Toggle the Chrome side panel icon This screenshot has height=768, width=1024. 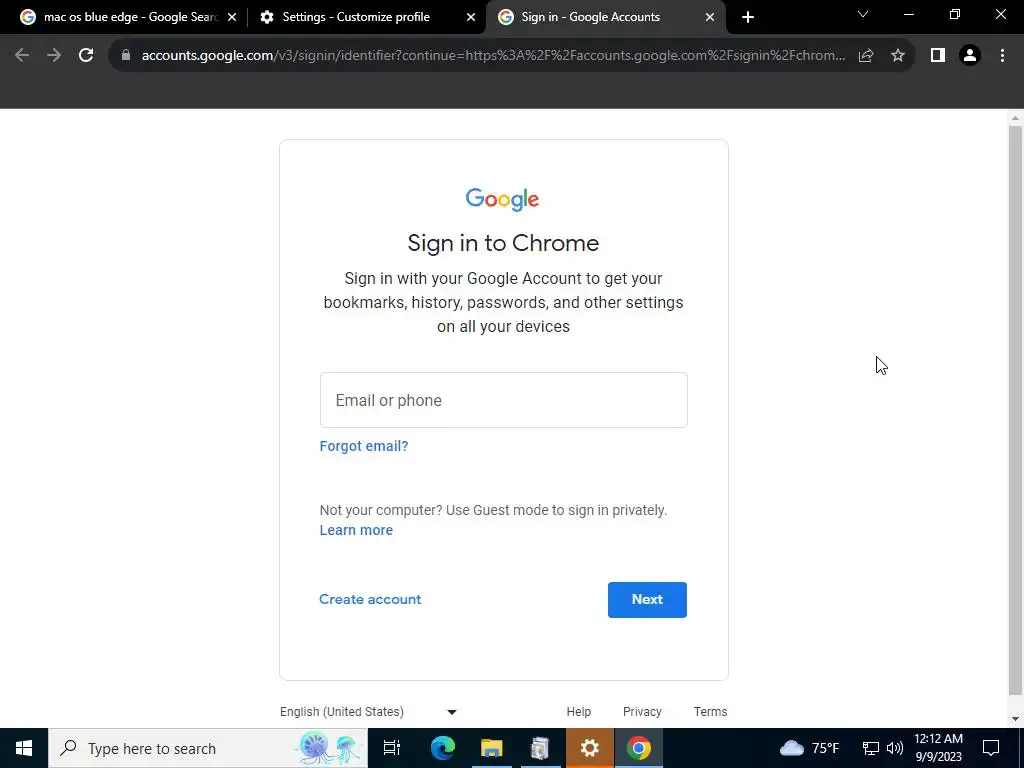coord(938,56)
